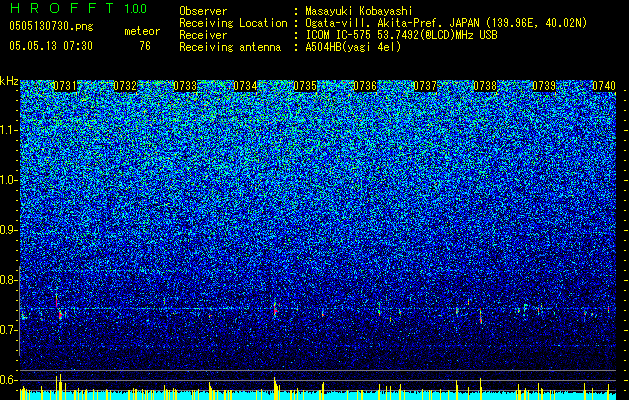Click the 1.1 frequency axis label
Viewport: 629px width, 400px height.
[x=9, y=130]
